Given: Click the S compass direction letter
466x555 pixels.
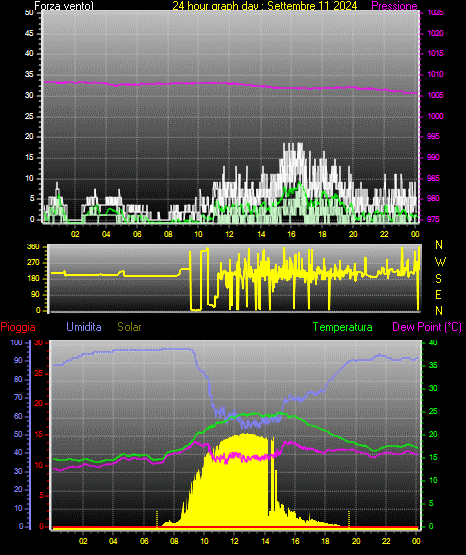Looking at the screenshot, I should coord(438,279).
